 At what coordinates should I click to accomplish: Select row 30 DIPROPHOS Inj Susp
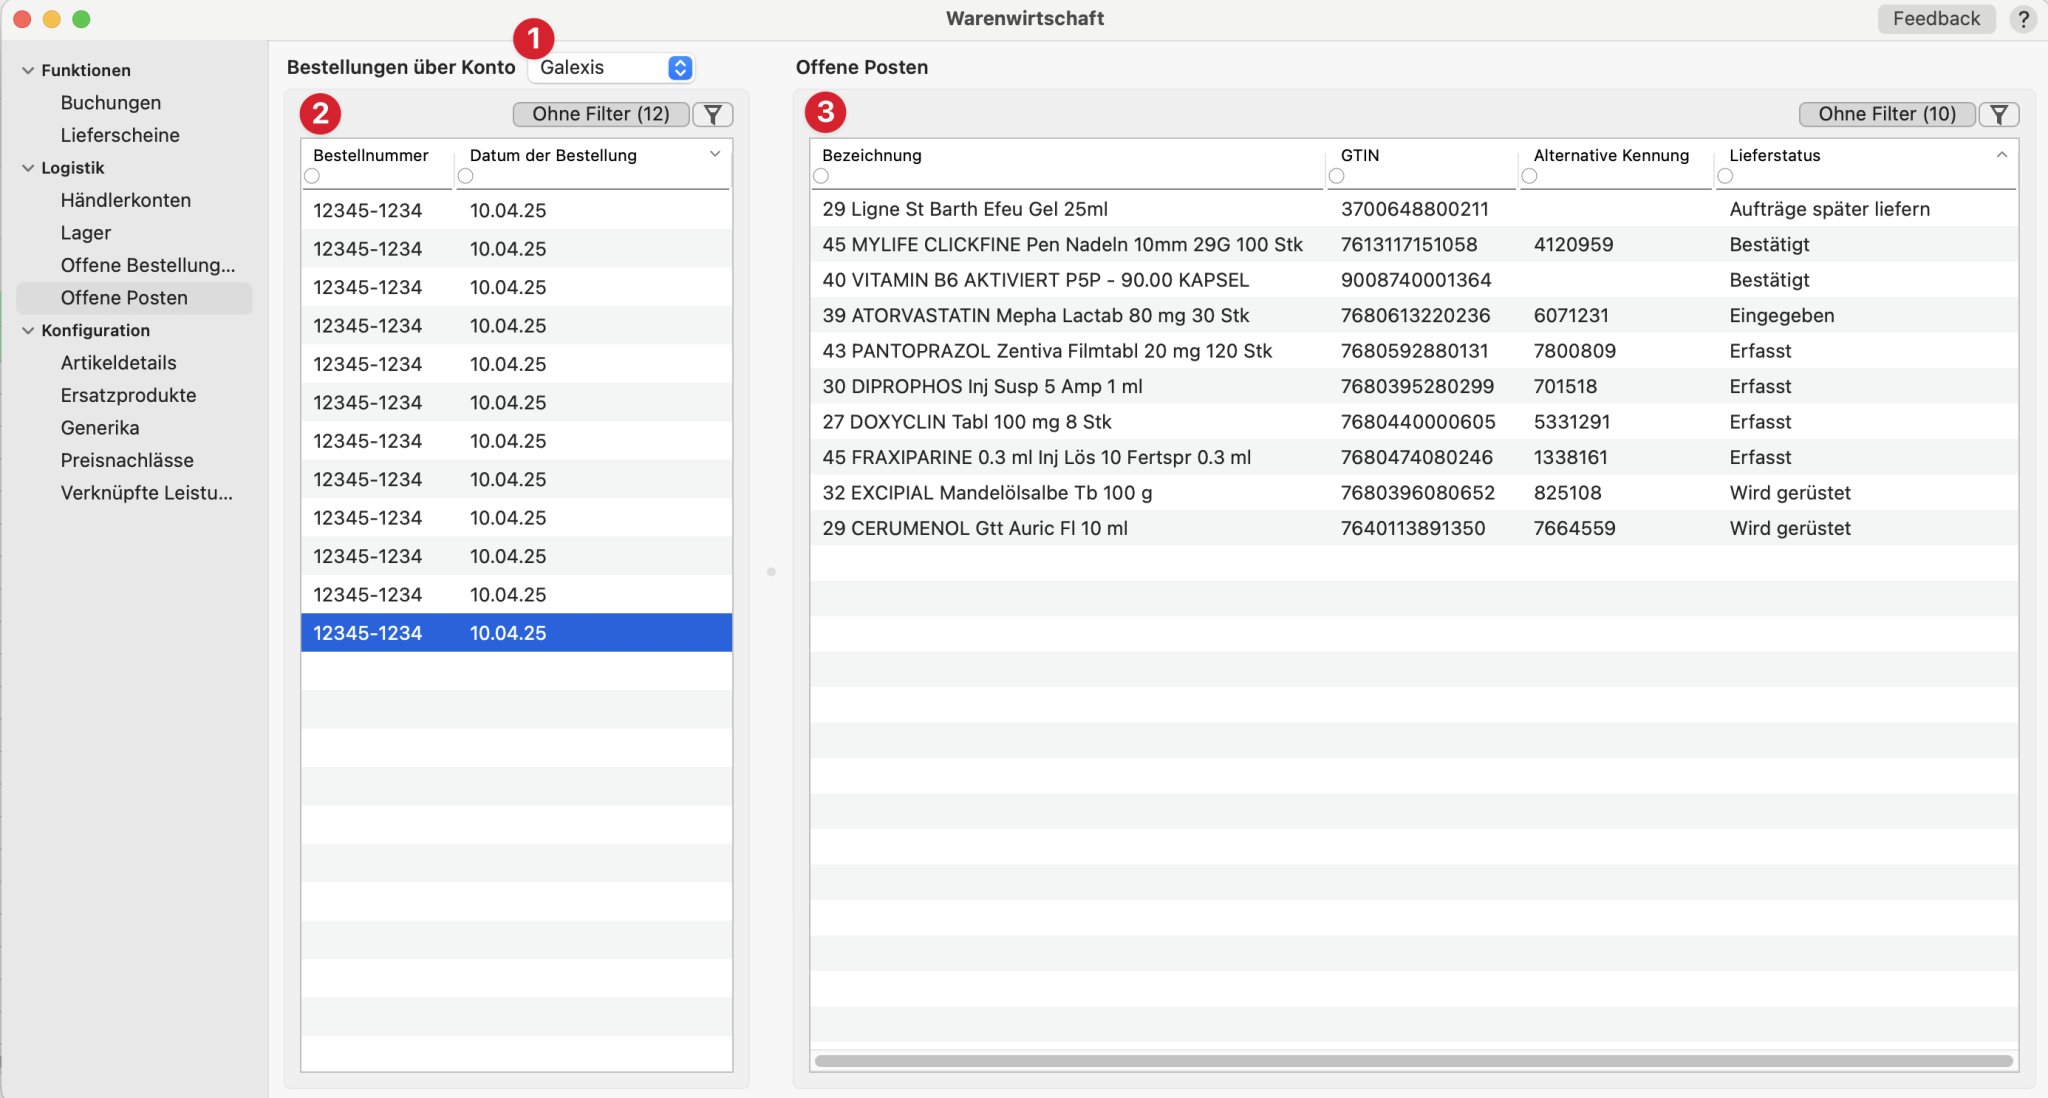point(1414,386)
